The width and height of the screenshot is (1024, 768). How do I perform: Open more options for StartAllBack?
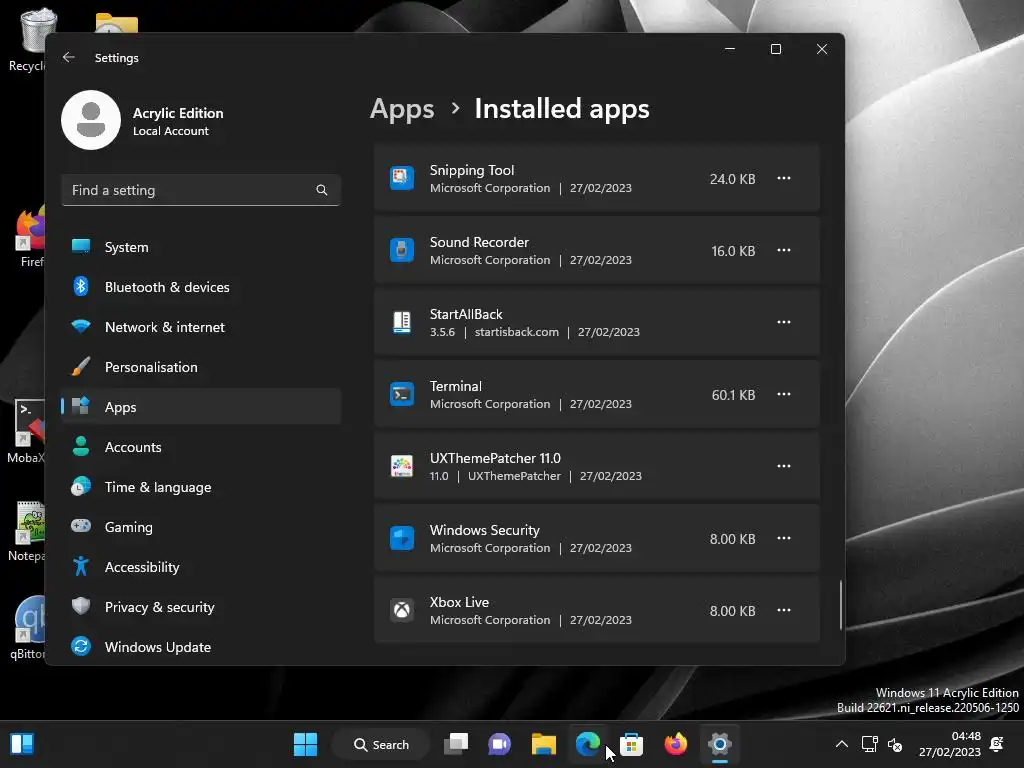click(784, 322)
